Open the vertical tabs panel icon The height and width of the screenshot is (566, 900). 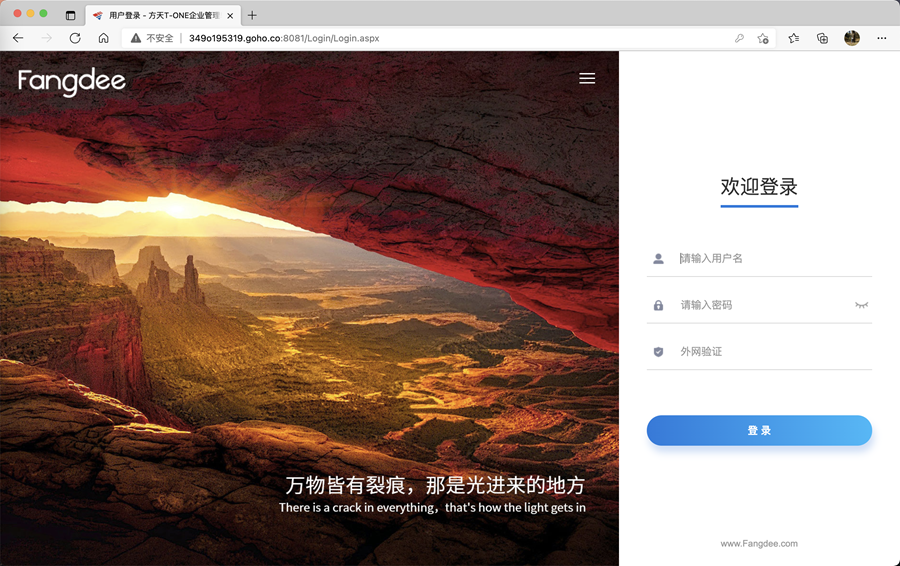click(x=71, y=15)
